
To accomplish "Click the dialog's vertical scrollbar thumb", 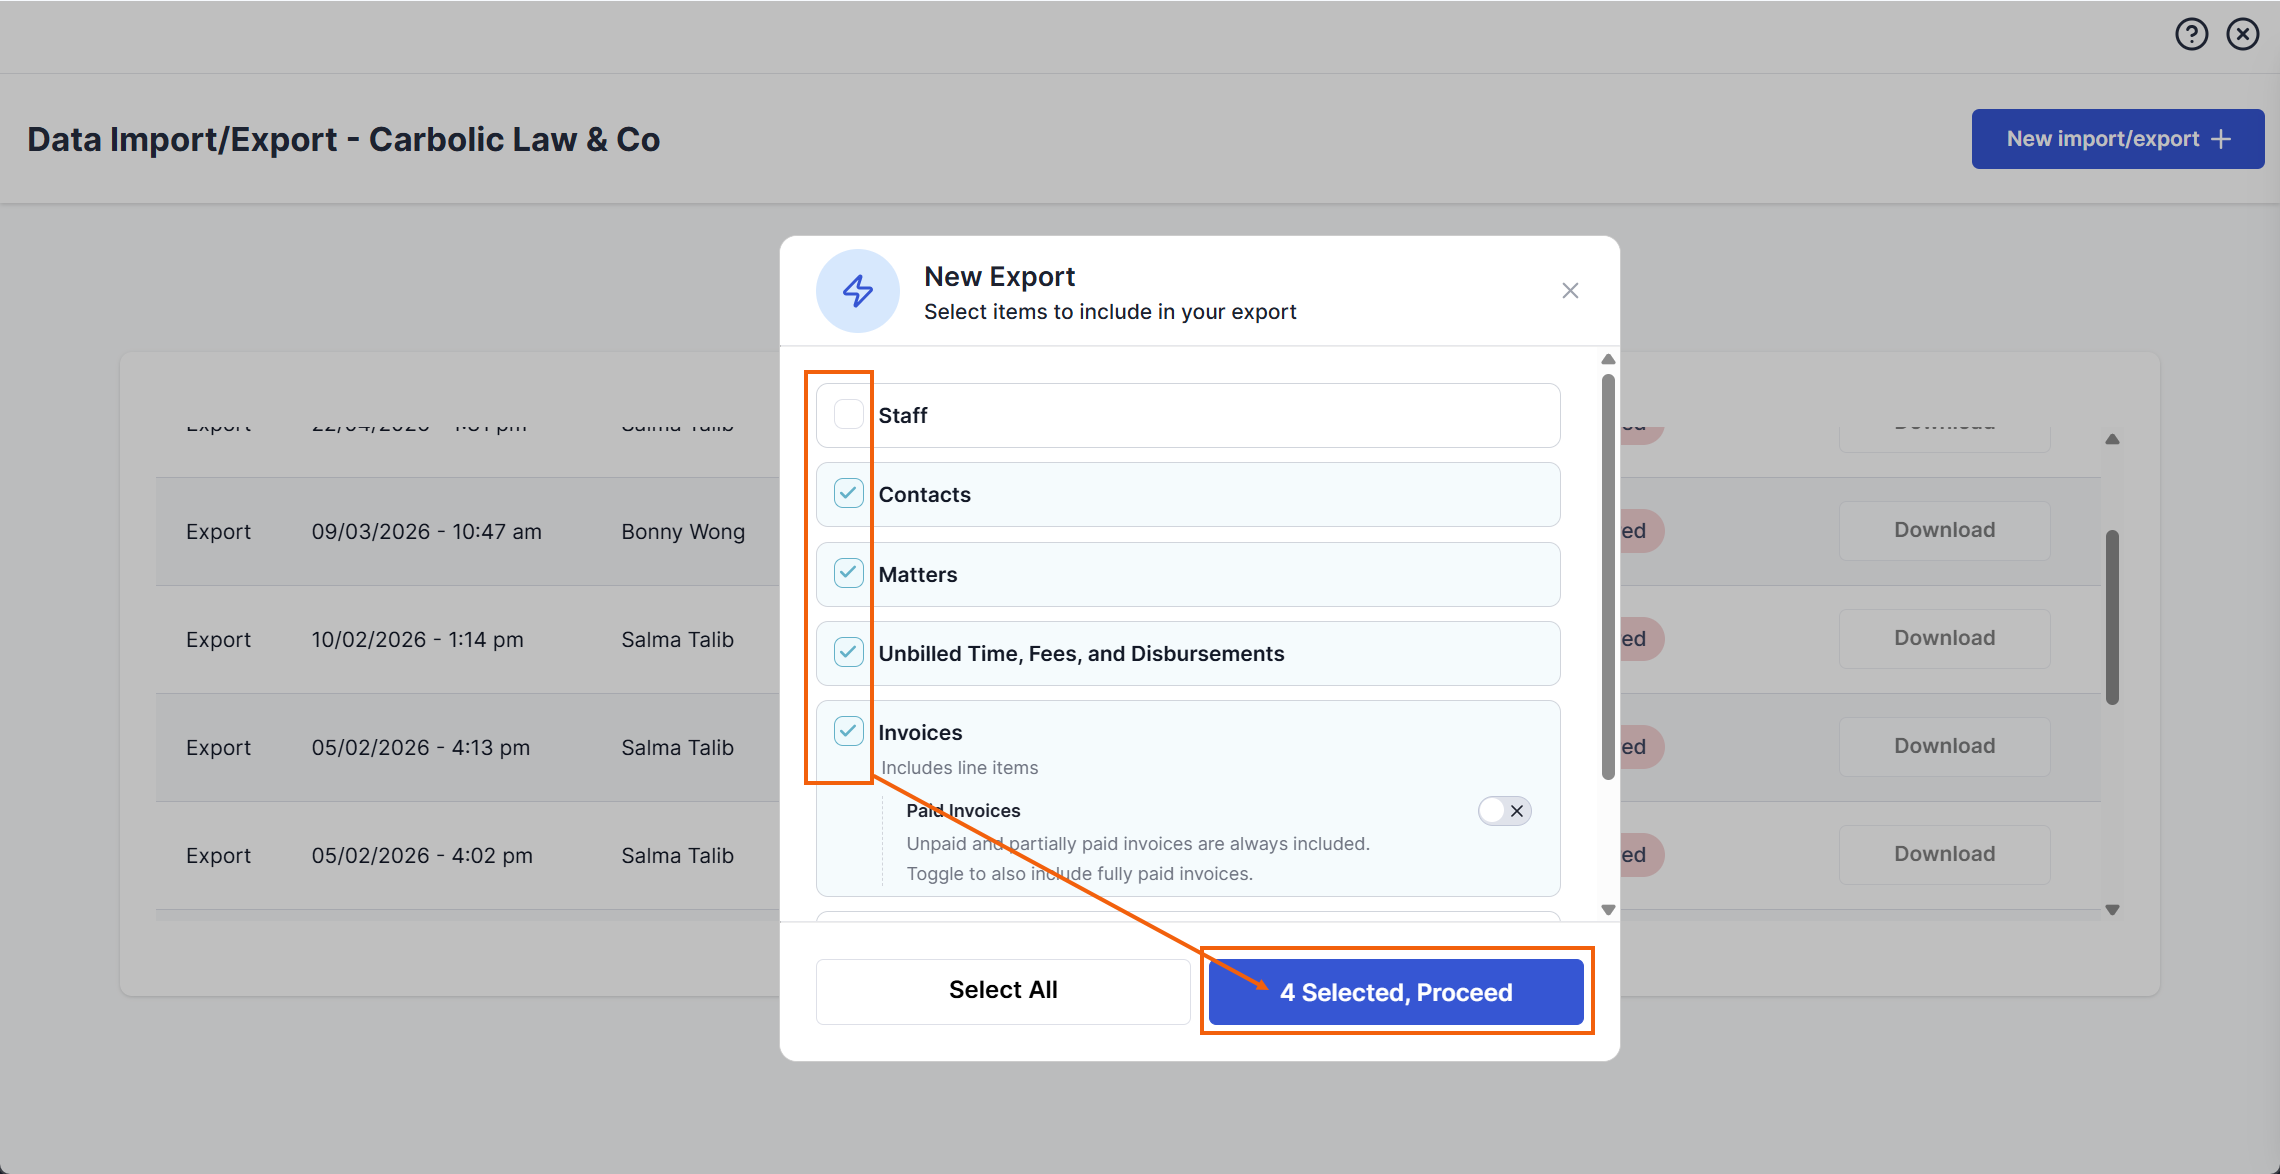I will pos(1608,577).
